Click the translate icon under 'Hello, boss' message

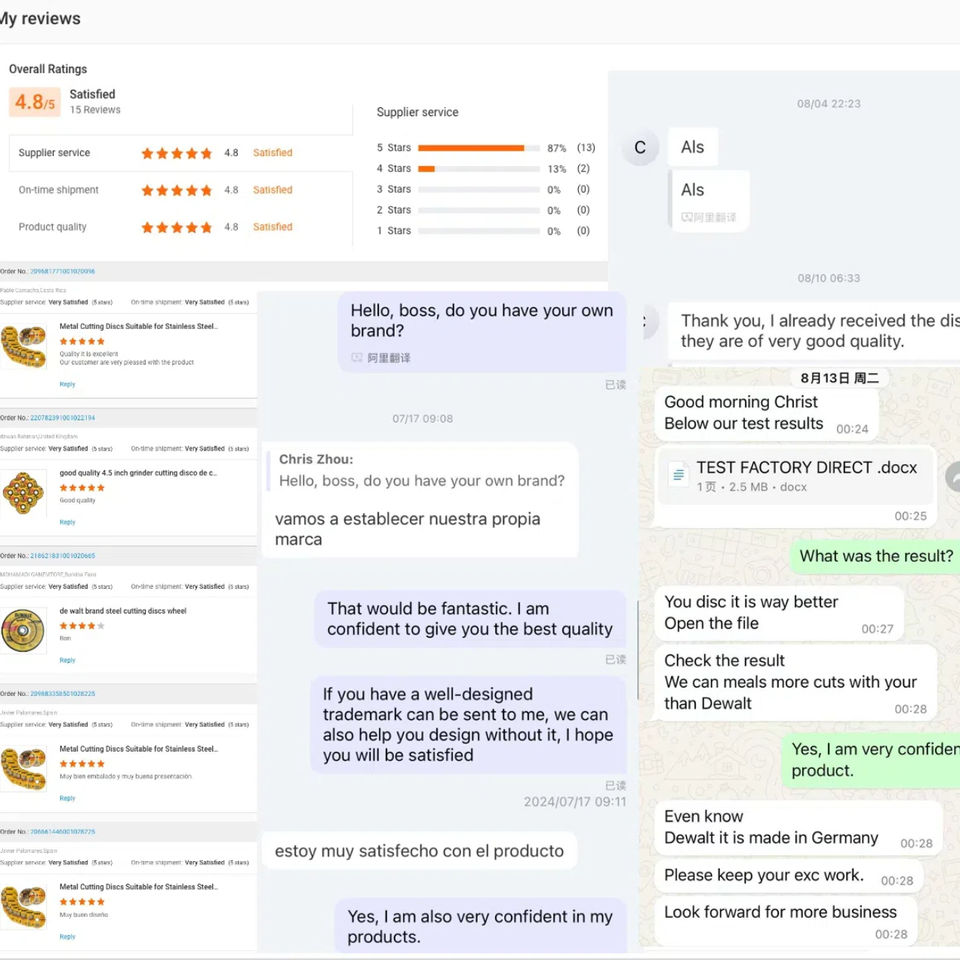[357, 358]
